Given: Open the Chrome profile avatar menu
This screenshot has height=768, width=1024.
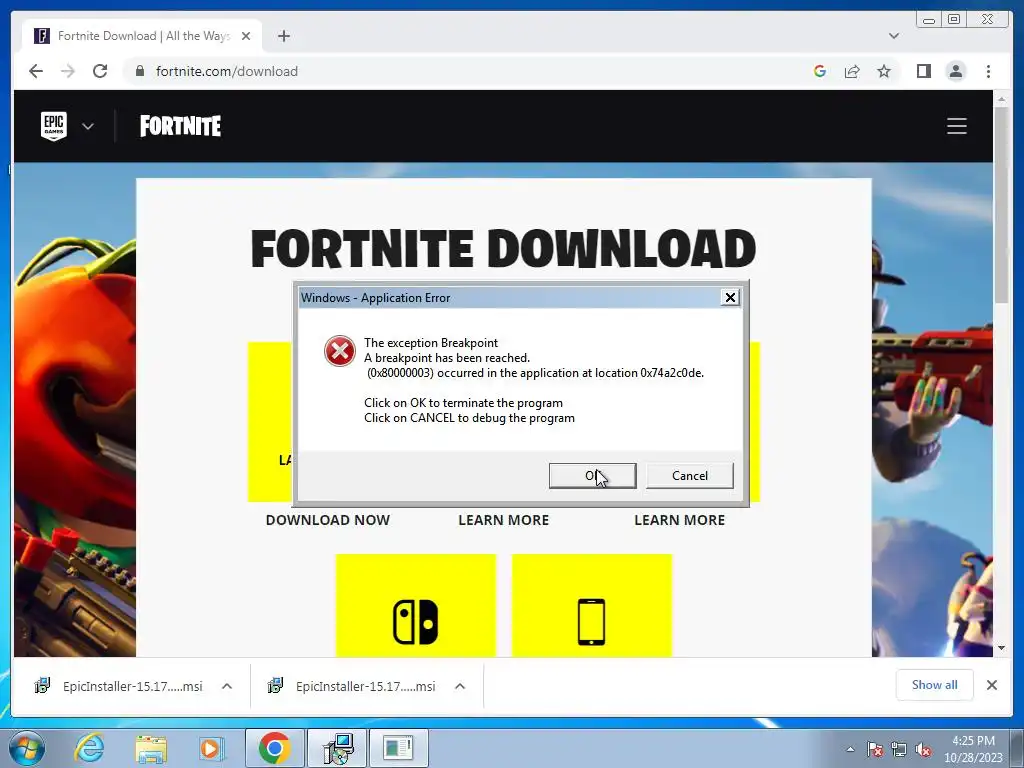Looking at the screenshot, I should click(955, 71).
